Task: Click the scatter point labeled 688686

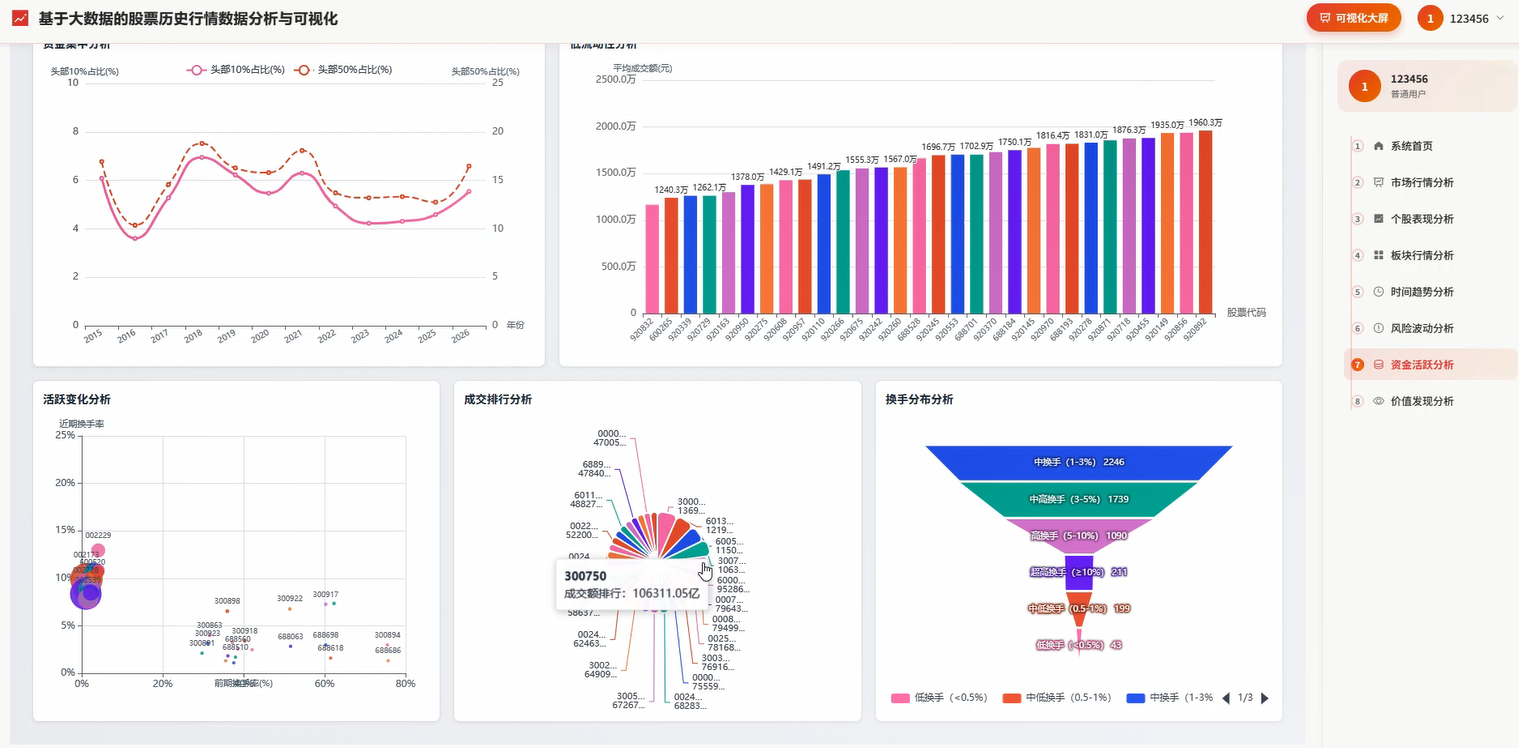Action: click(388, 660)
